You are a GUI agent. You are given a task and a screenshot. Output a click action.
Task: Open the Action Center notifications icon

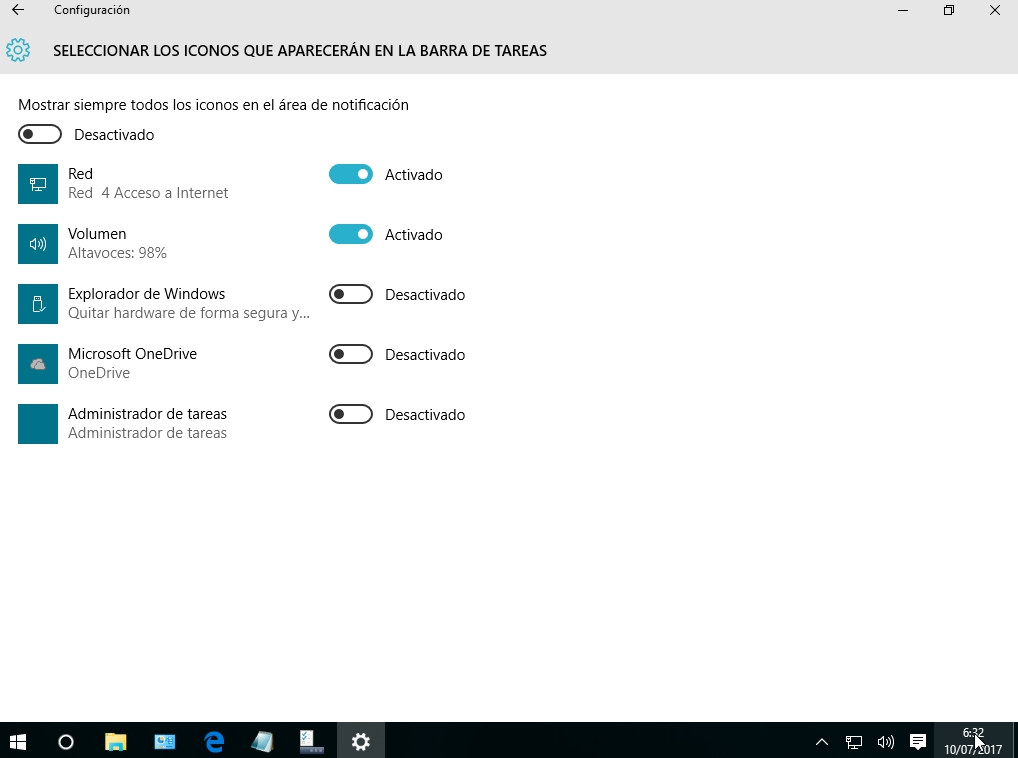coord(917,741)
